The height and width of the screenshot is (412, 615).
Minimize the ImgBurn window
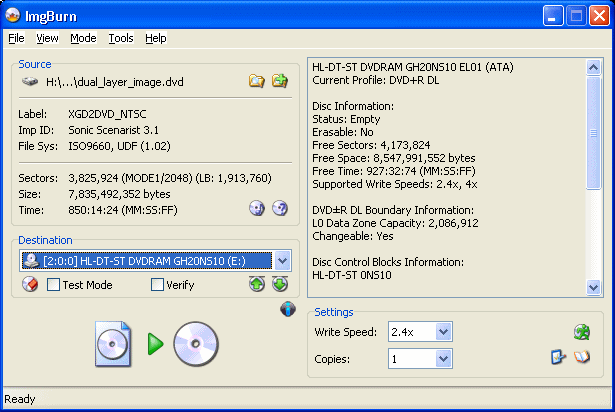552,16
